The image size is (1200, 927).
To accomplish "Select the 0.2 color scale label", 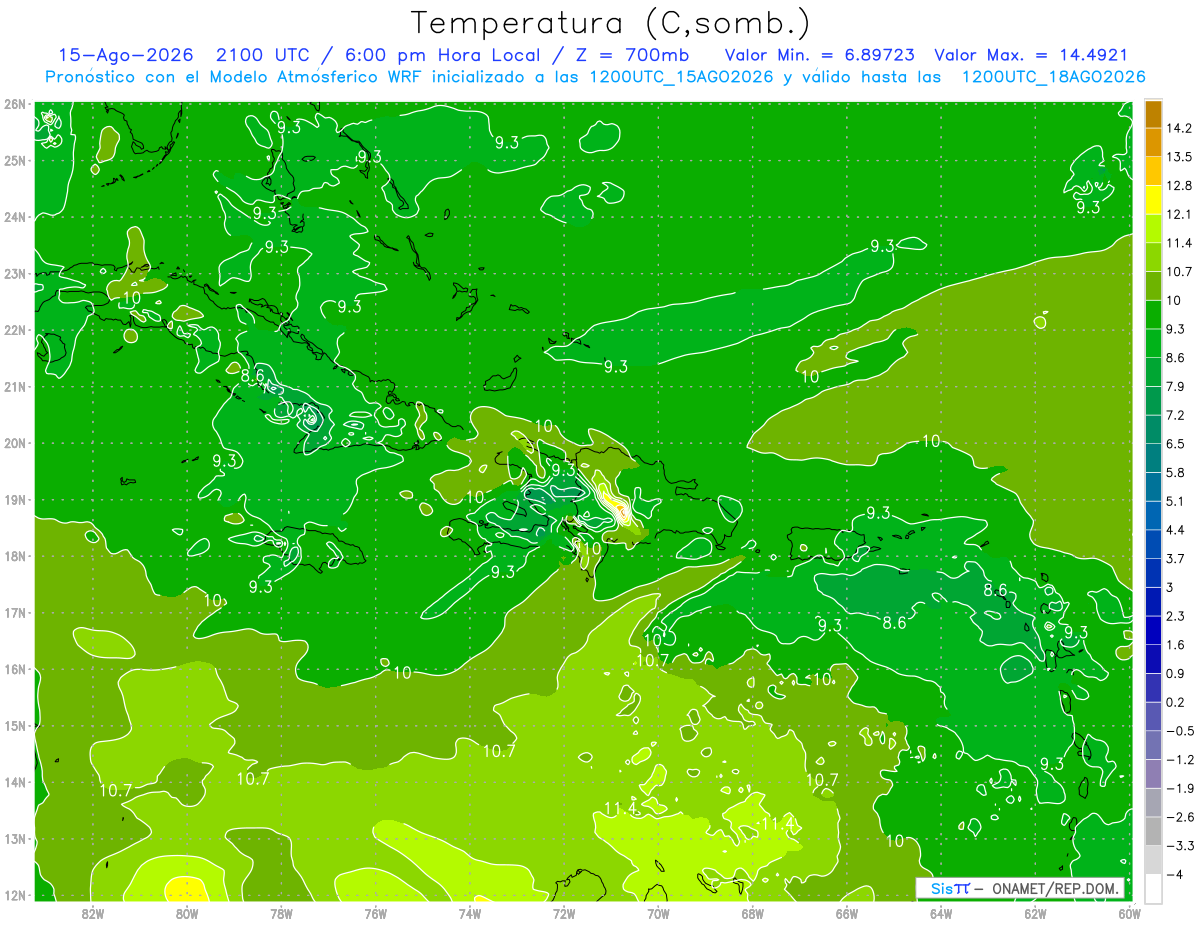I will tap(1175, 702).
